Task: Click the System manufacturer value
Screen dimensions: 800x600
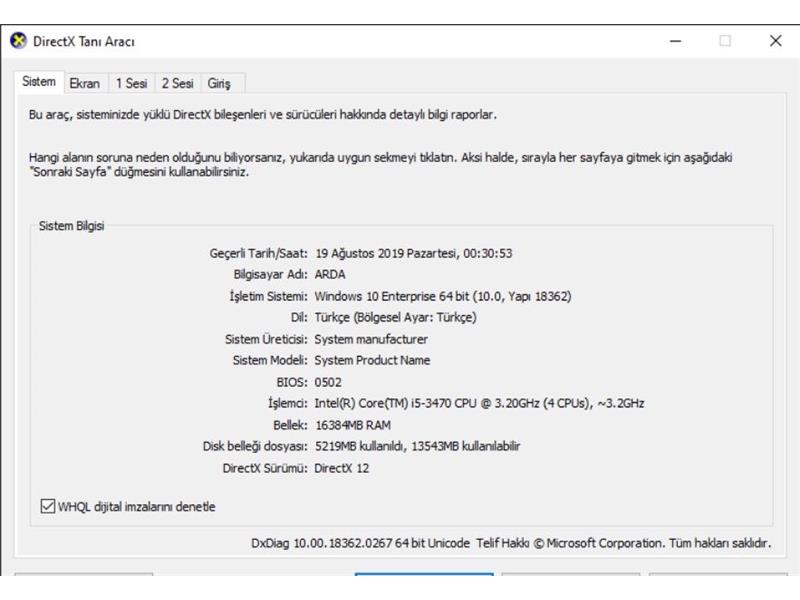Action: click(371, 339)
